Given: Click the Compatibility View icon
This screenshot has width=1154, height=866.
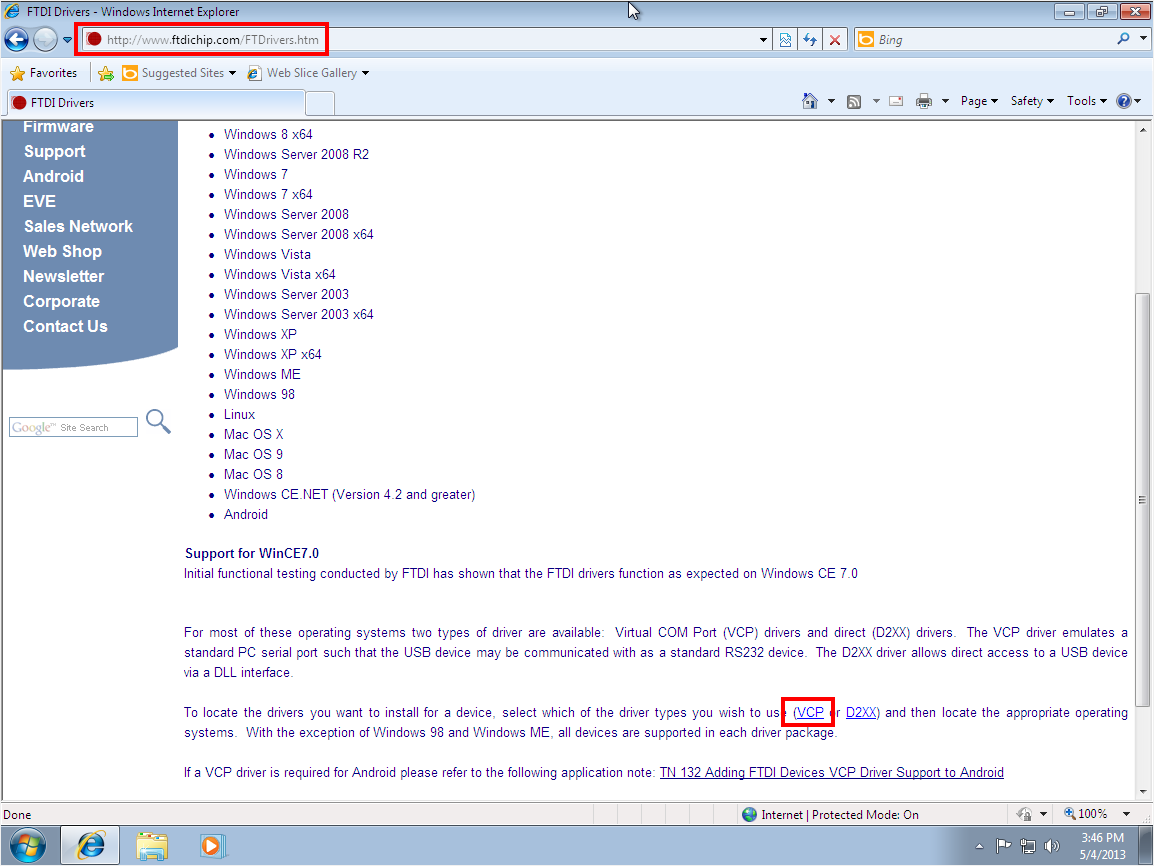Looking at the screenshot, I should [785, 40].
